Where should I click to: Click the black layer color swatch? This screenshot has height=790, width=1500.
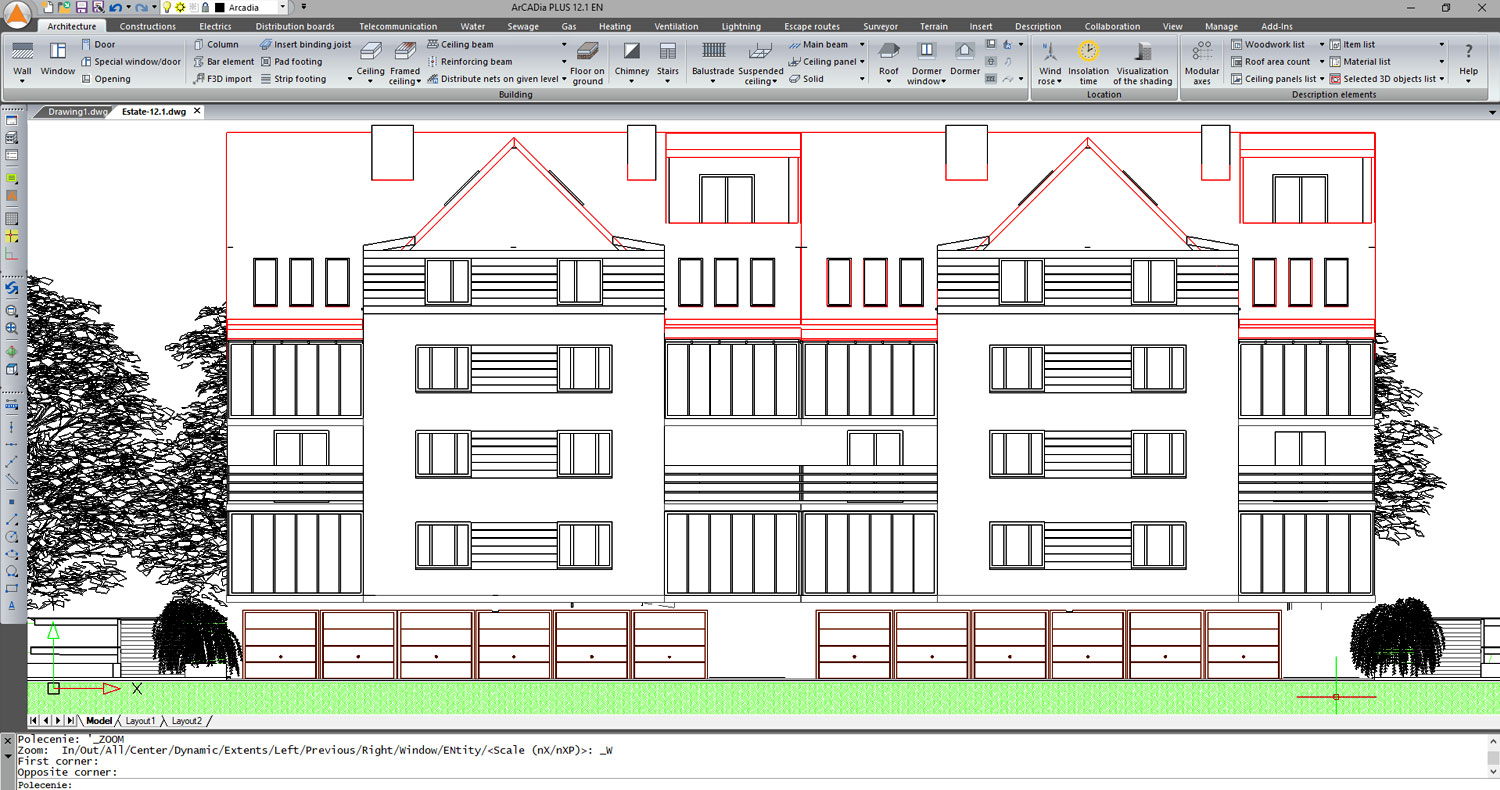(219, 7)
